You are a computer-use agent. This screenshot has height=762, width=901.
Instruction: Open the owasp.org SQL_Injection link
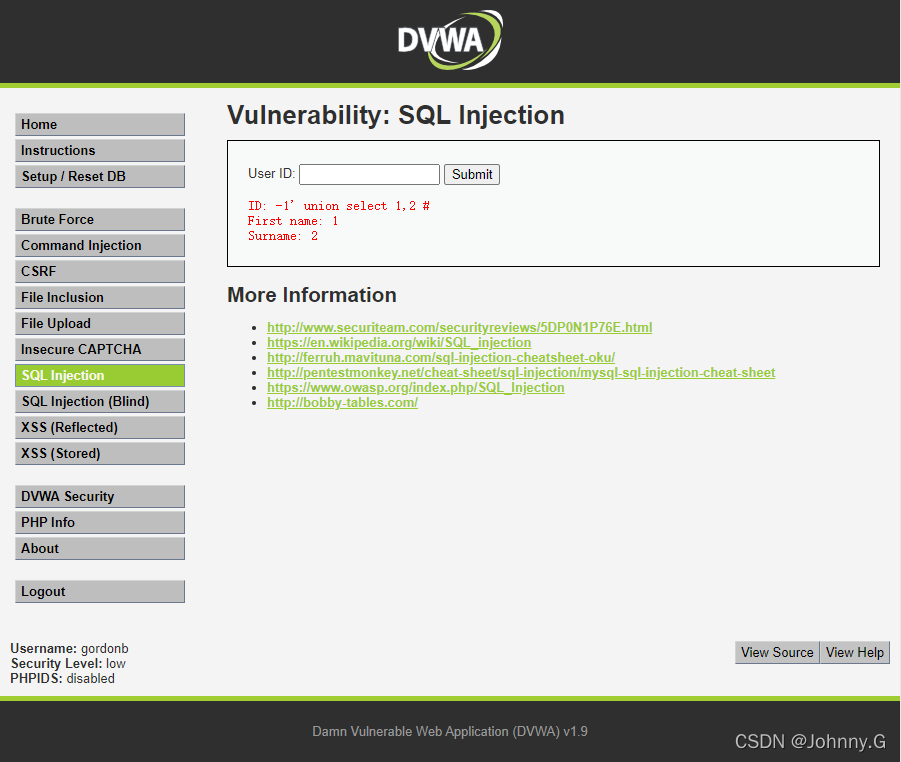click(415, 387)
